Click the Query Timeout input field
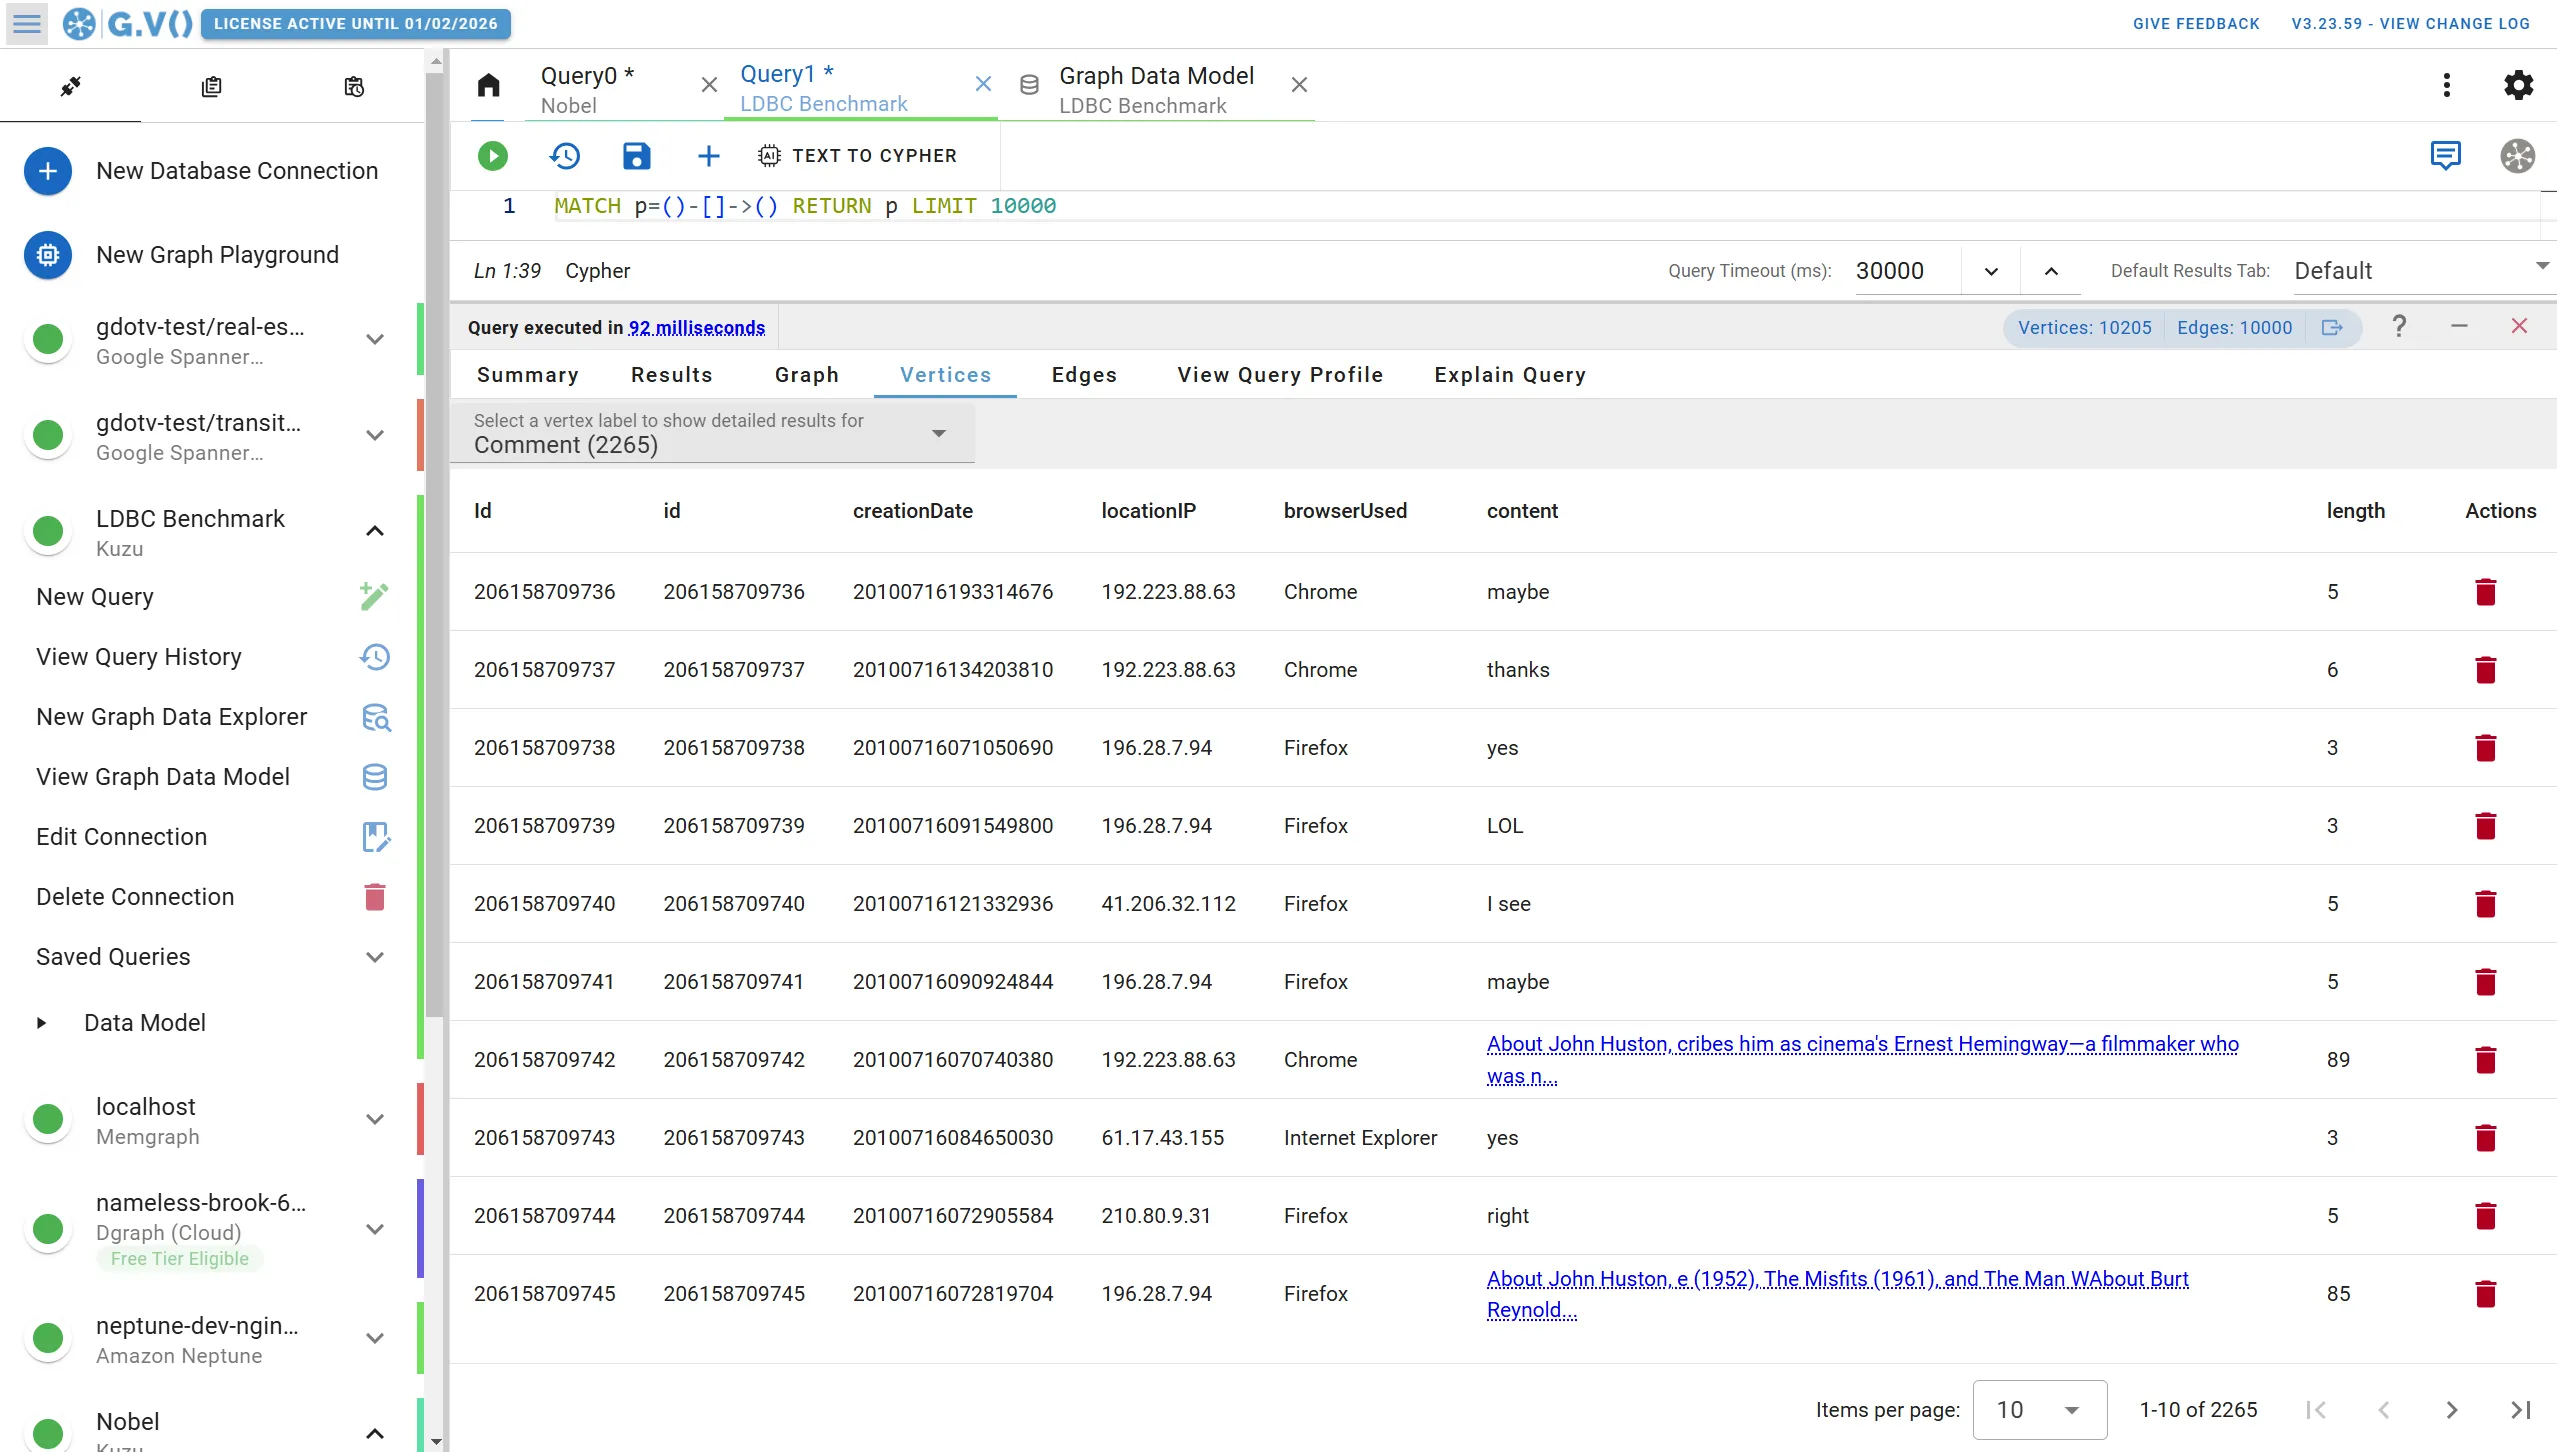This screenshot has height=1452, width=2557. pyautogui.click(x=1907, y=271)
